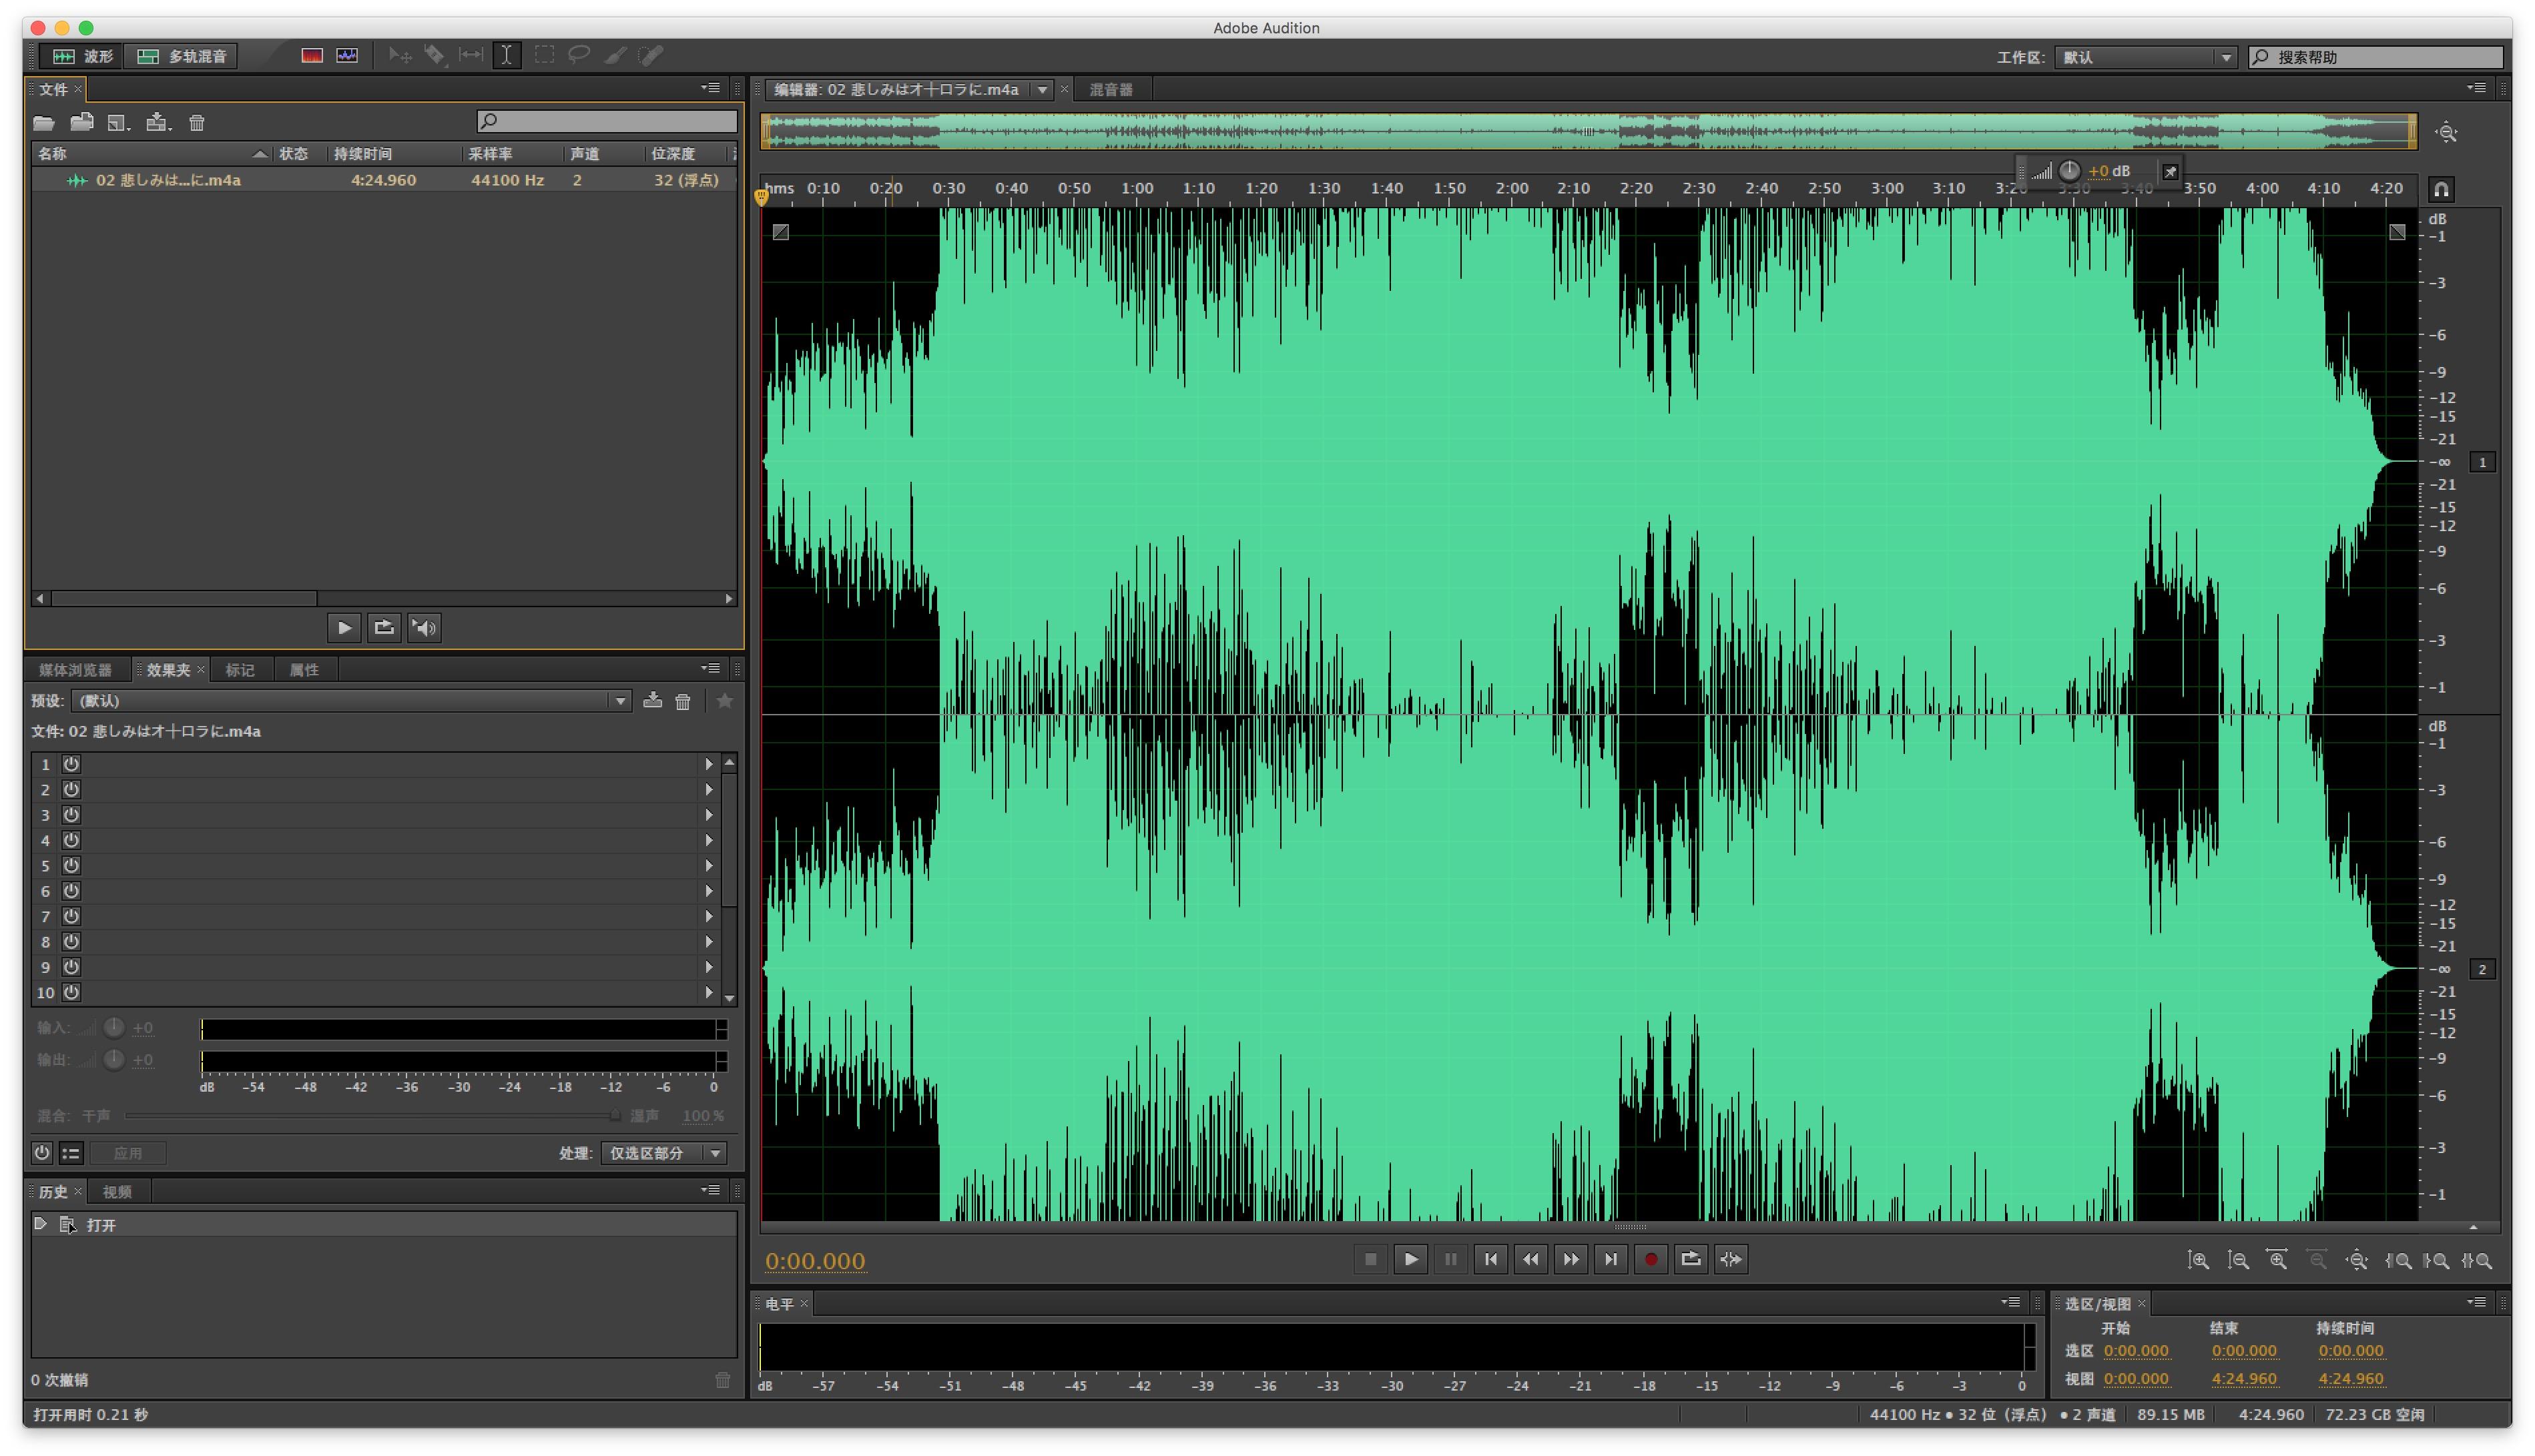Expand the Open history entry
Viewport: 2535px width, 1456px height.
[40, 1224]
